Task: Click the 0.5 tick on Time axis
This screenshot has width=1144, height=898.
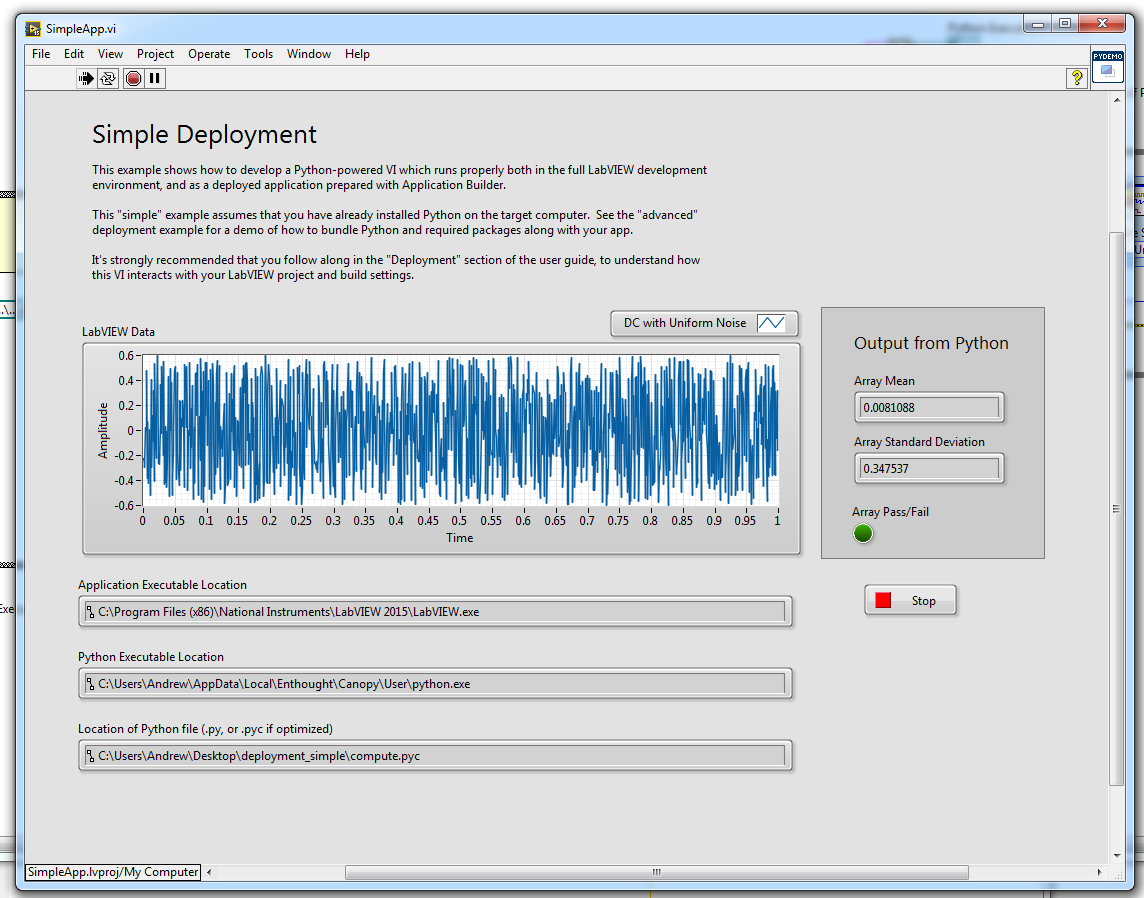Action: (x=459, y=521)
